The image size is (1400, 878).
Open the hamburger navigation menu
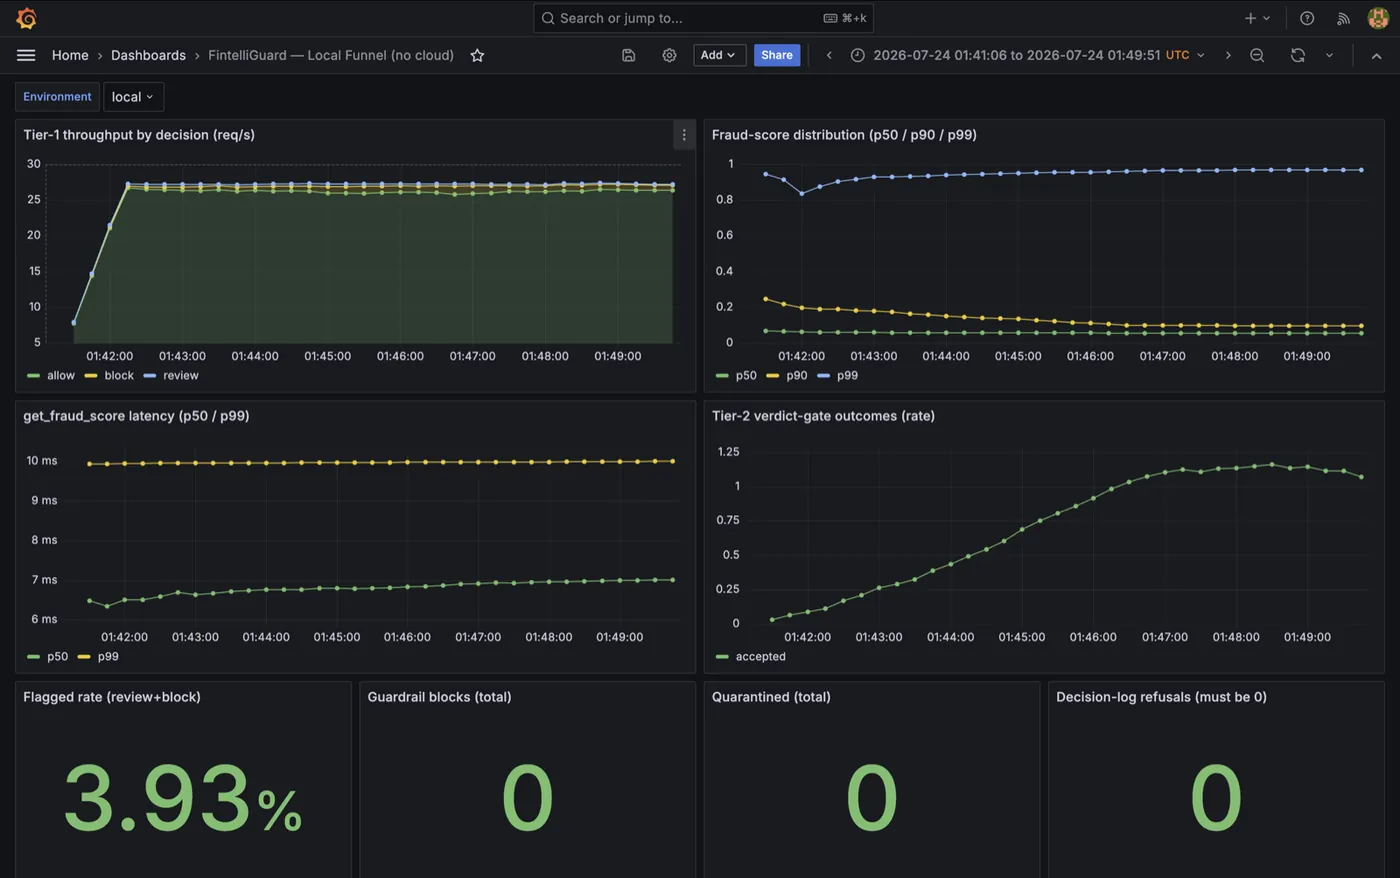pyautogui.click(x=26, y=55)
